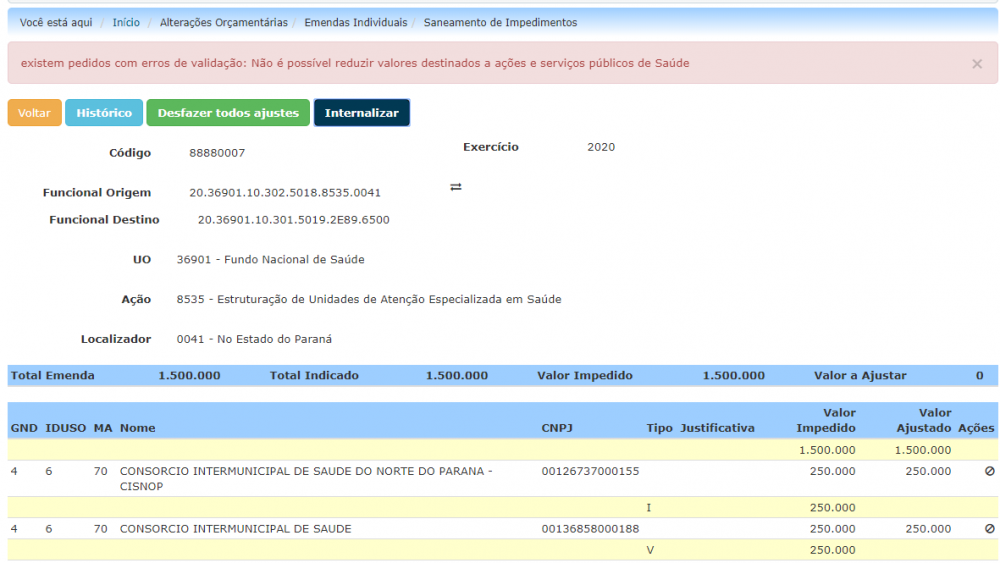Click the Valor Impedido column header
The height and width of the screenshot is (563, 1000).
(x=825, y=420)
